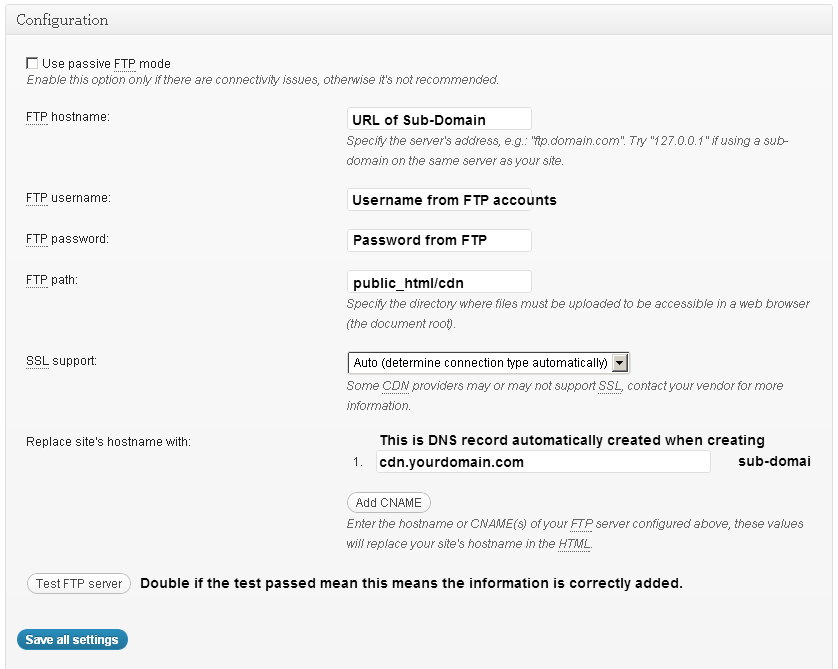Viewport: 838px width, 669px height.
Task: Click the FTP path field showing public_html/cdn
Action: tap(438, 281)
